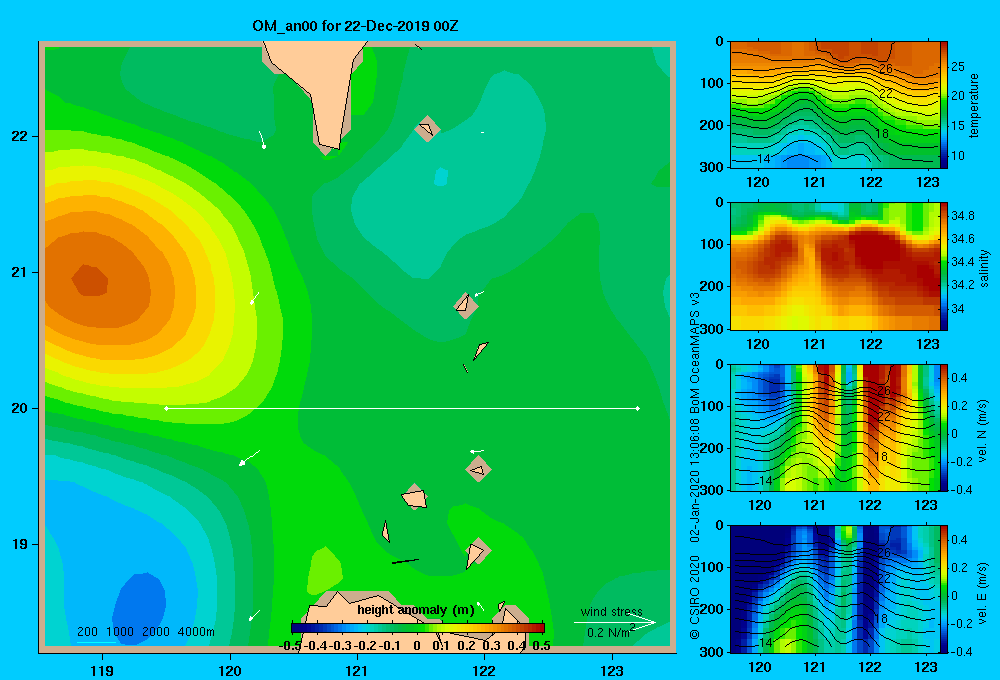Click the -0.4 tick on vel. E color bar
The height and width of the screenshot is (680, 1000).
click(961, 651)
